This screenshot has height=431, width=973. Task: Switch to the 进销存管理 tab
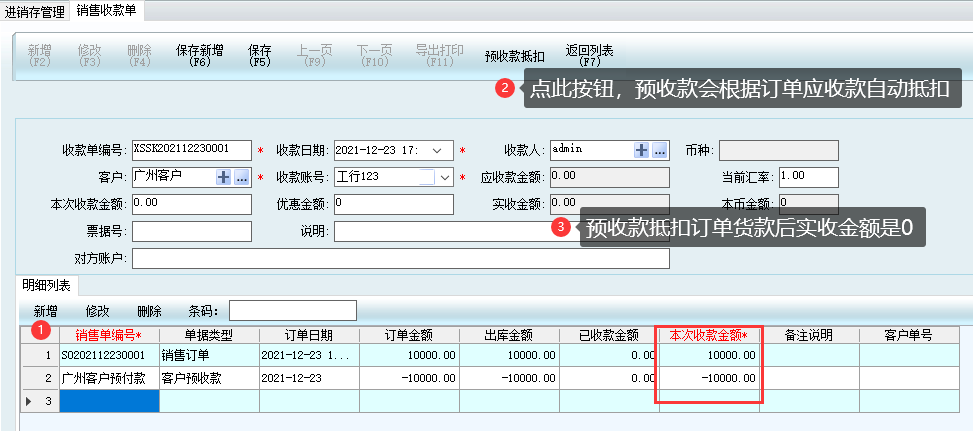pos(34,12)
